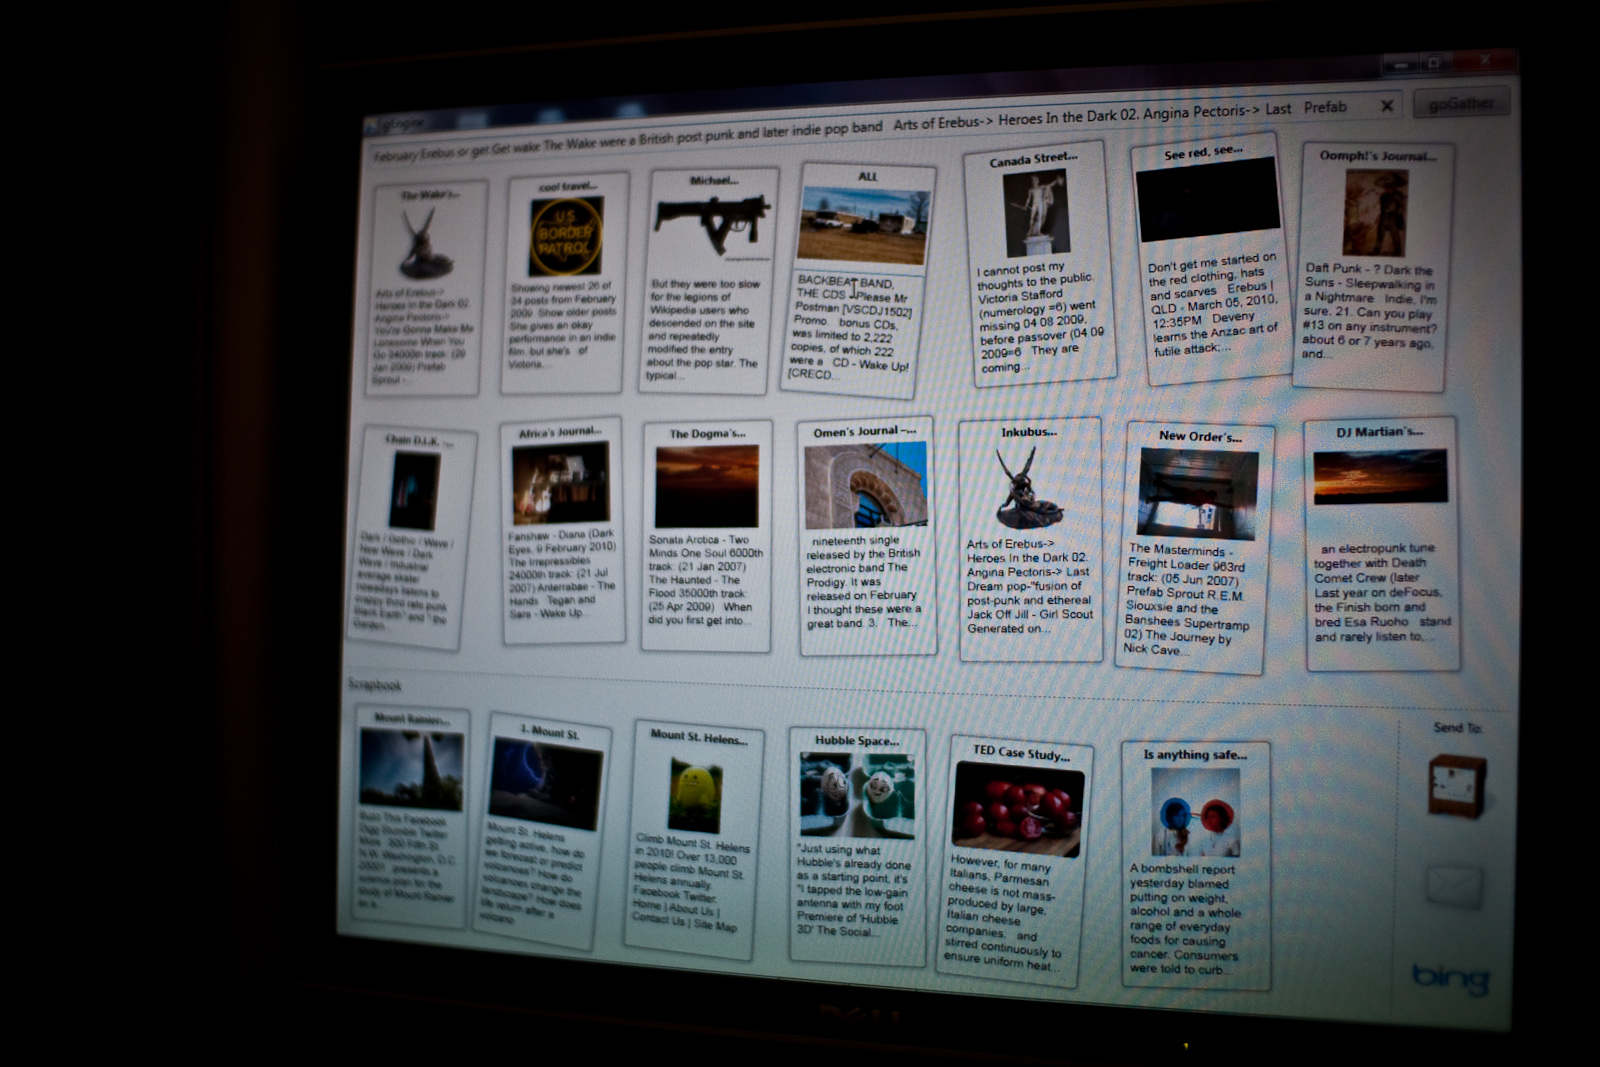Click the "Inkubus..." card title
The width and height of the screenshot is (1600, 1067).
click(1029, 432)
